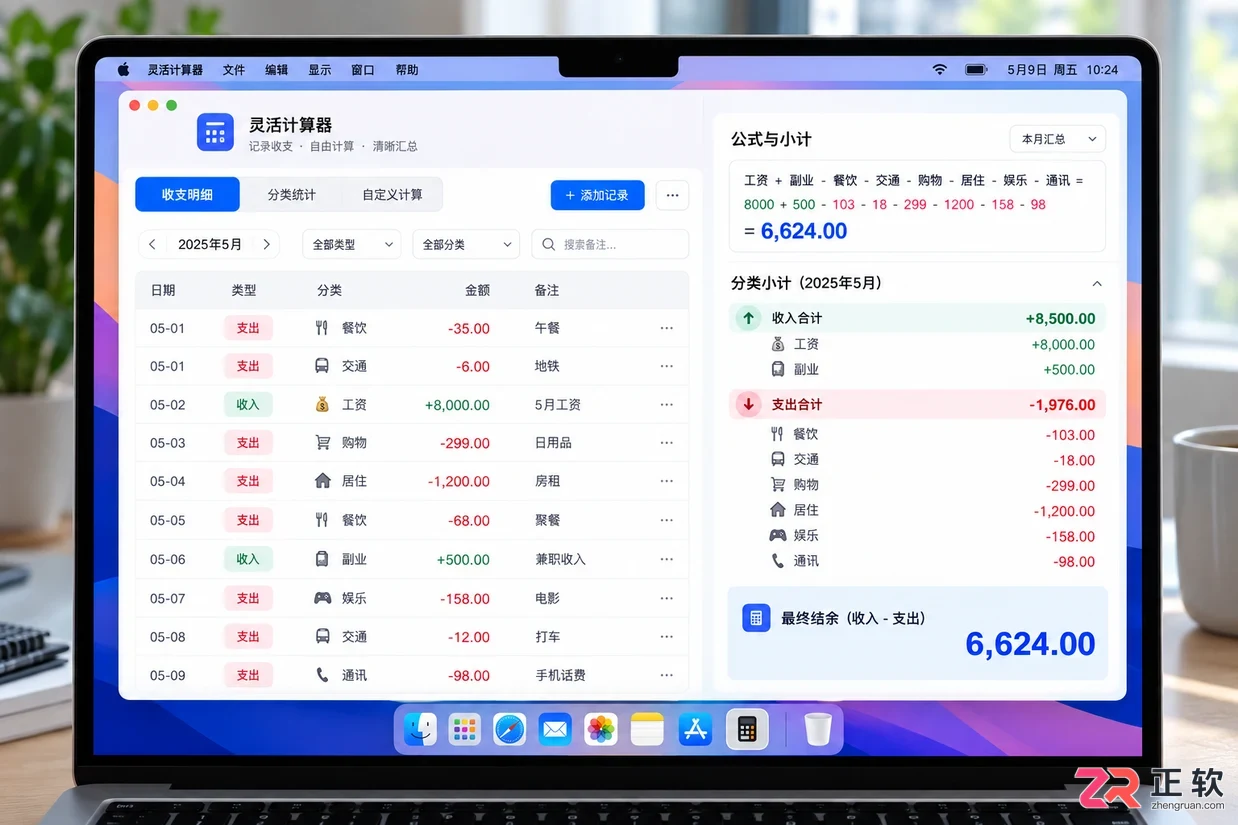Click the 收入 tag in 05-06 row
The image size is (1238, 825).
click(248, 559)
